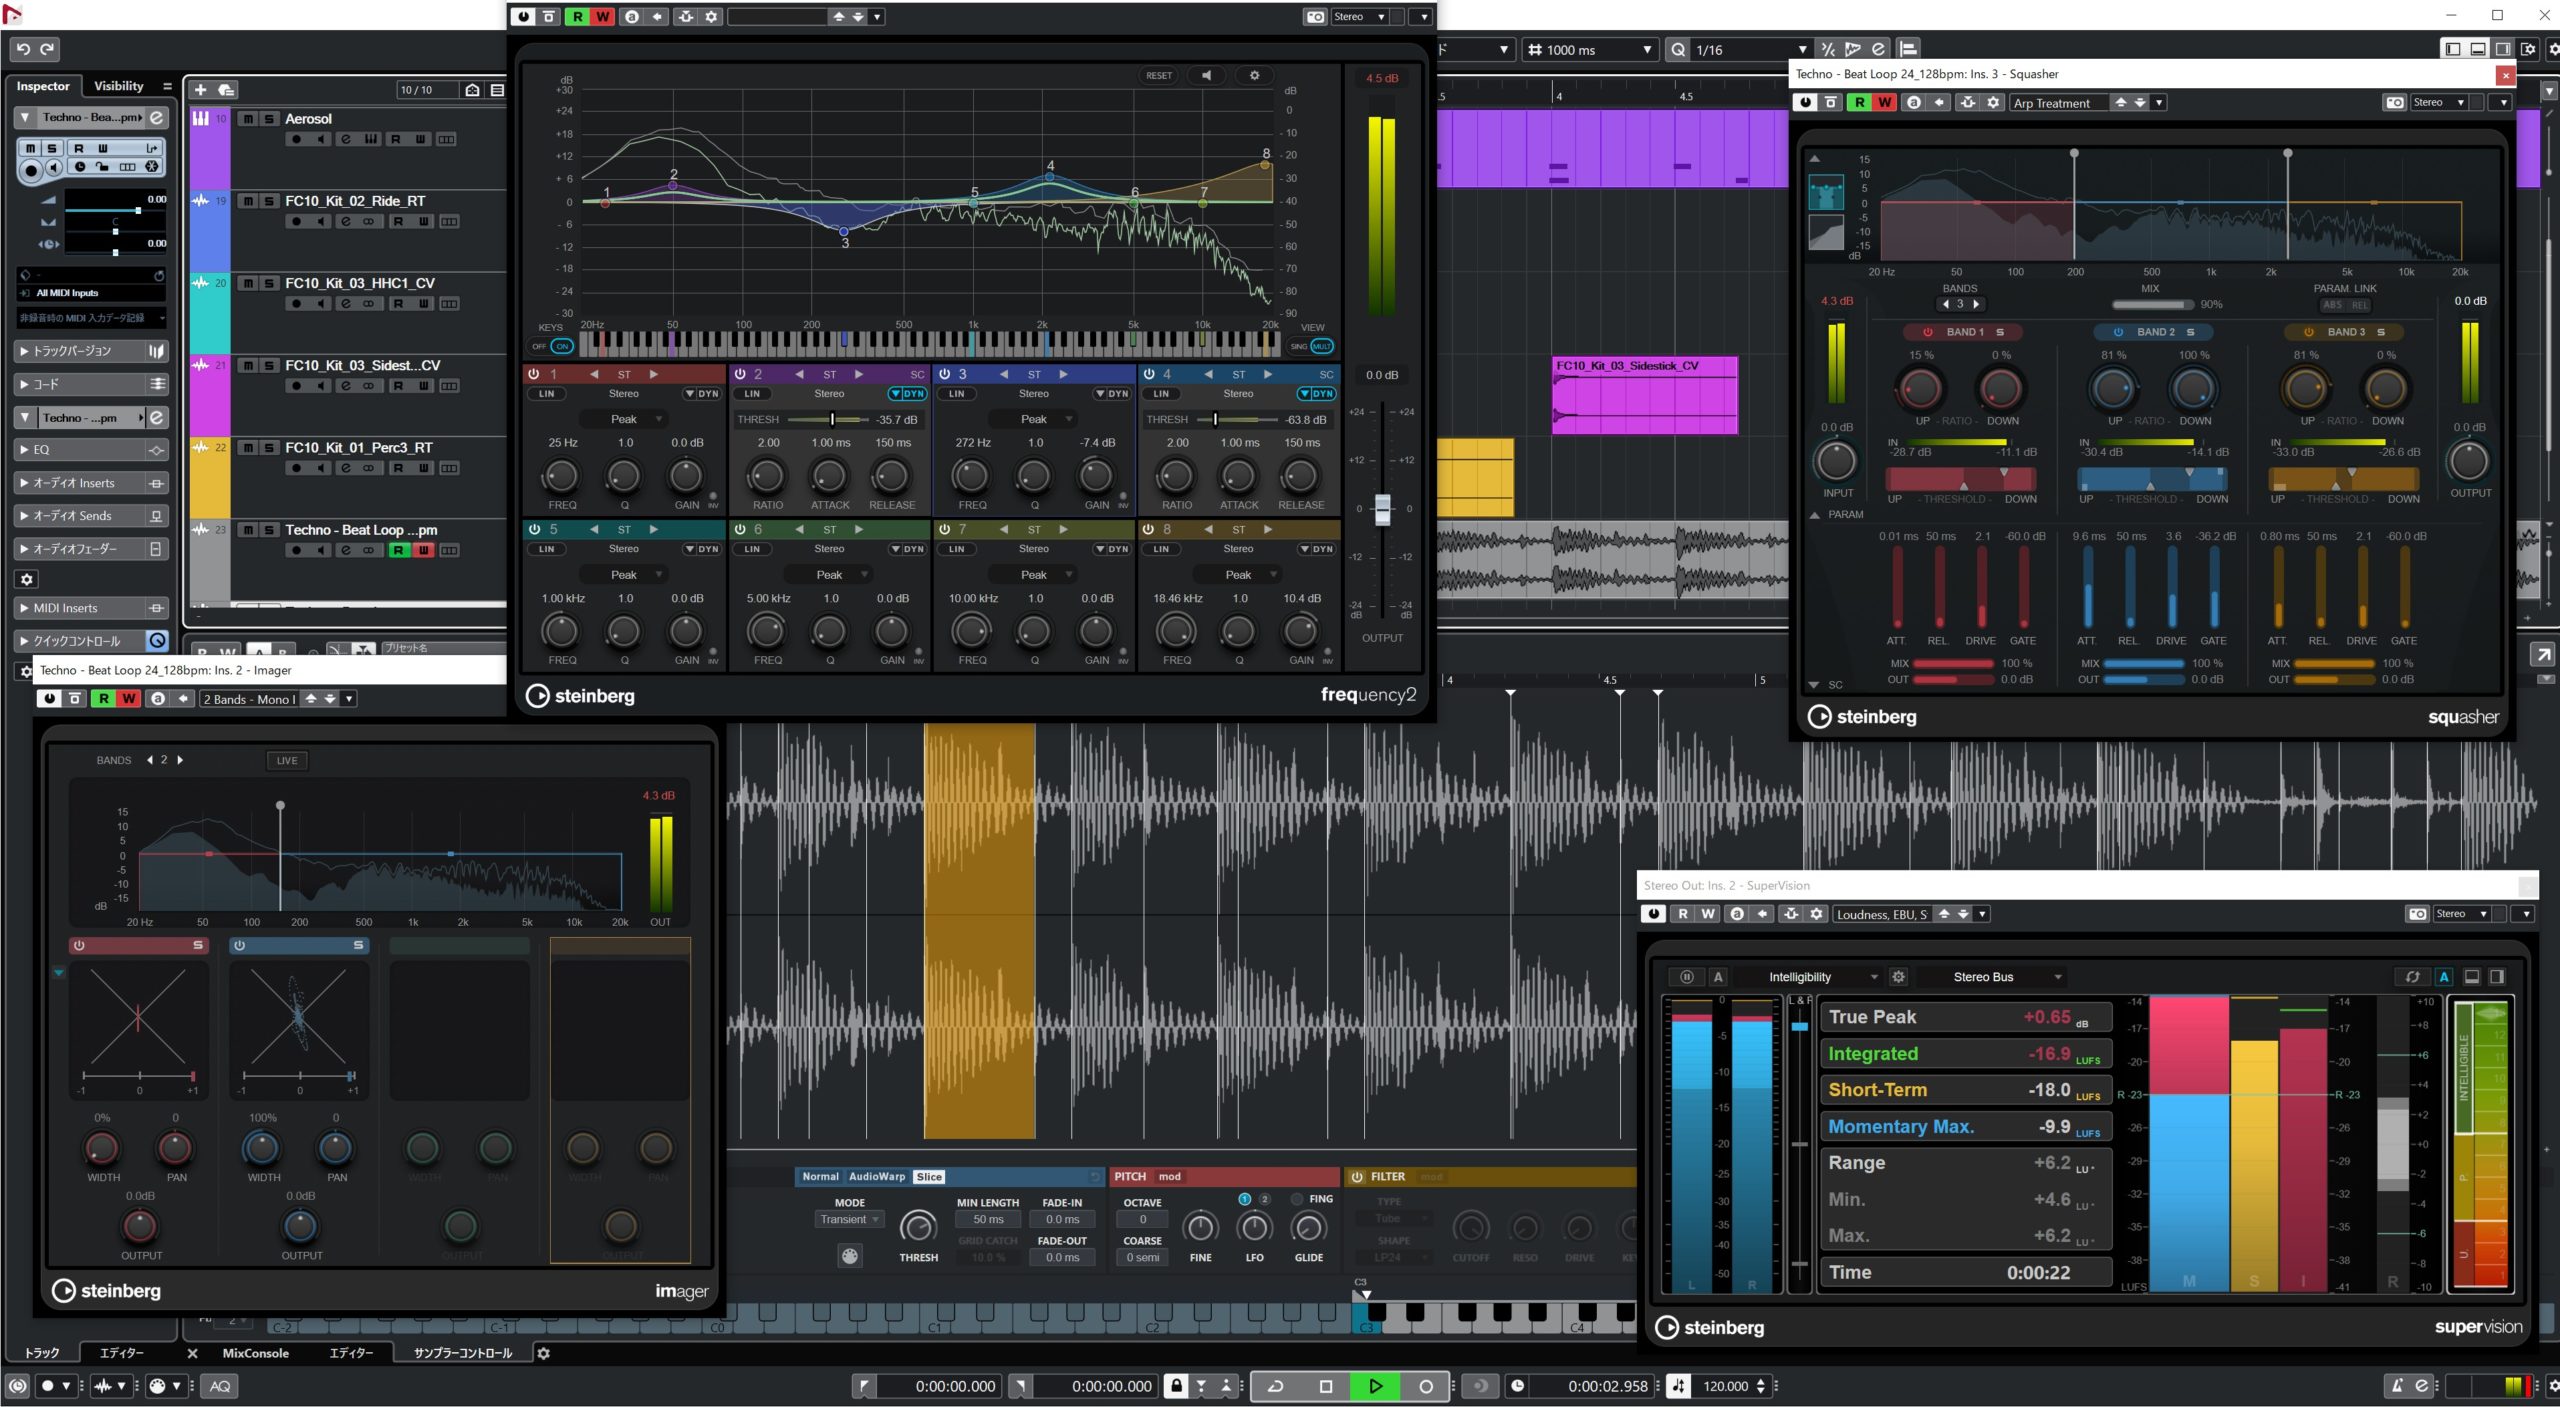Click the Write automation W in Frequency2
This screenshot has width=2560, height=1407.
tap(602, 17)
